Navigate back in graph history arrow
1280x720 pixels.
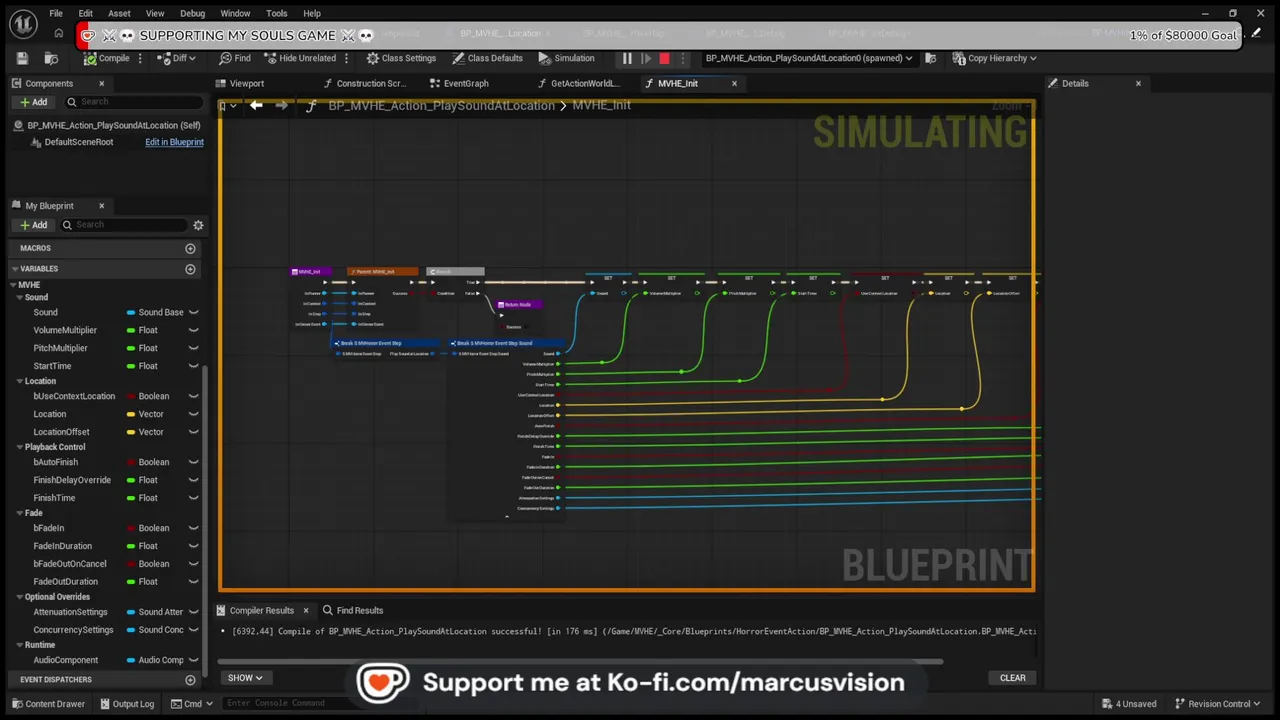[x=256, y=105]
